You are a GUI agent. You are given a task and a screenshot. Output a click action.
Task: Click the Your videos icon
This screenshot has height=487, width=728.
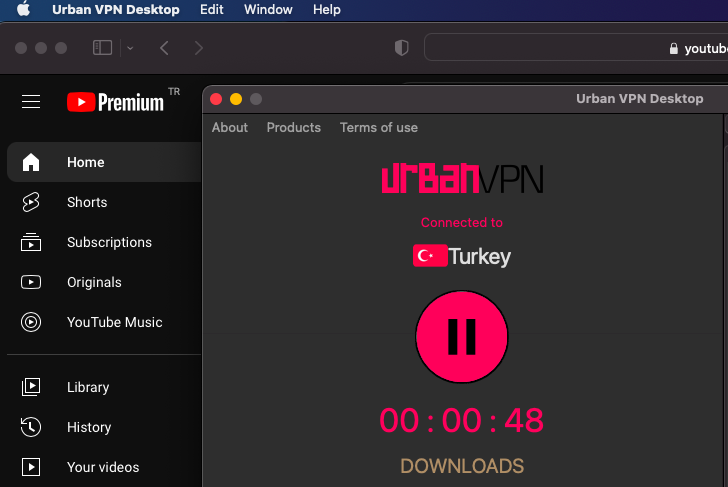tap(31, 467)
